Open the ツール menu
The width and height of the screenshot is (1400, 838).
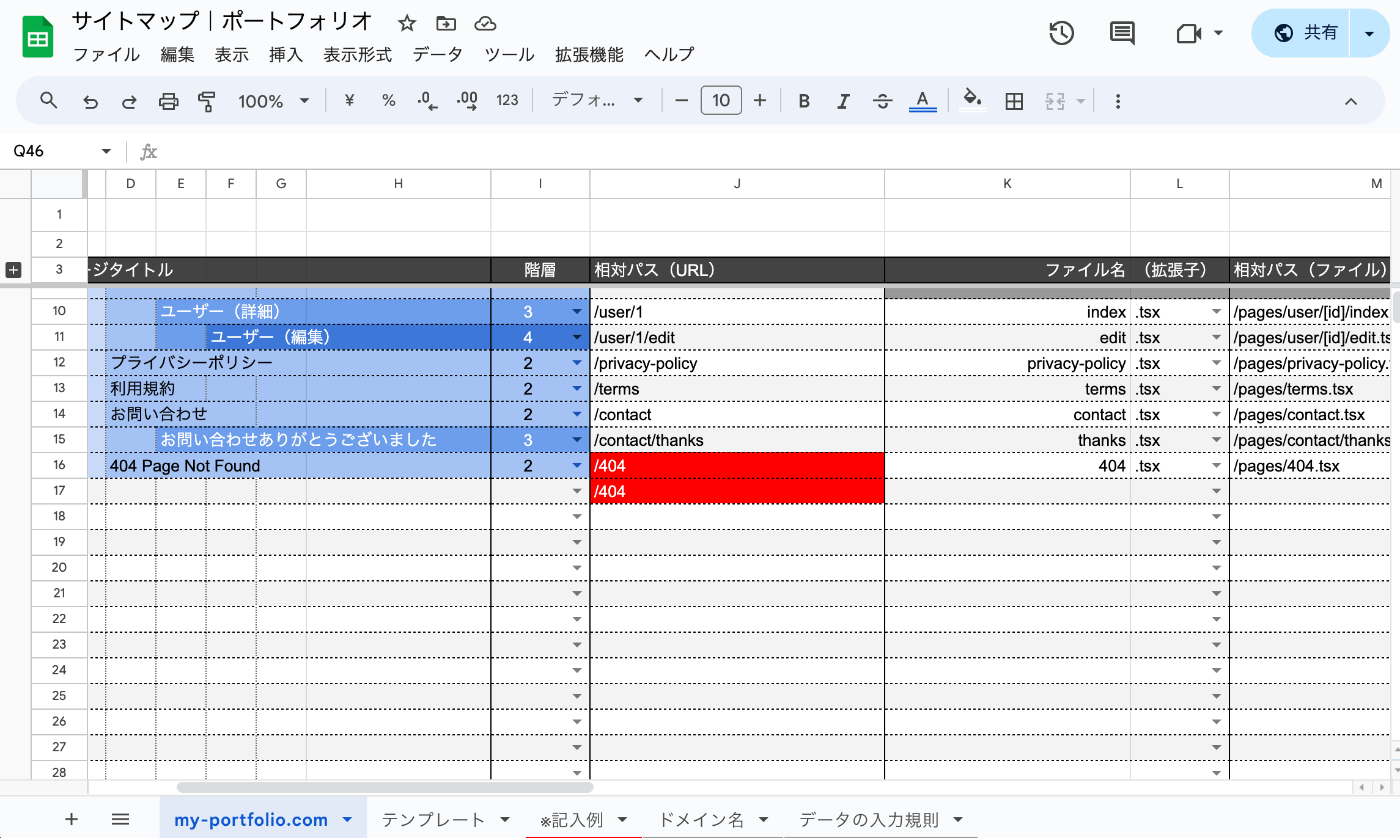[x=509, y=55]
